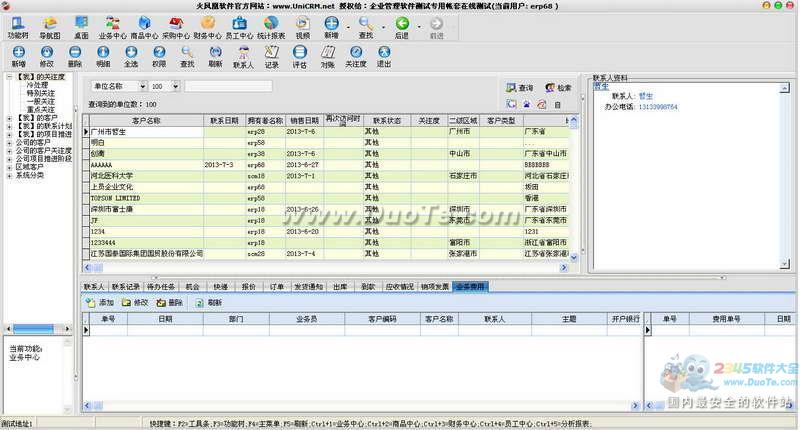Screen dimensions: 800x430
Task: Open the 视频 video icon
Action: pos(303,28)
